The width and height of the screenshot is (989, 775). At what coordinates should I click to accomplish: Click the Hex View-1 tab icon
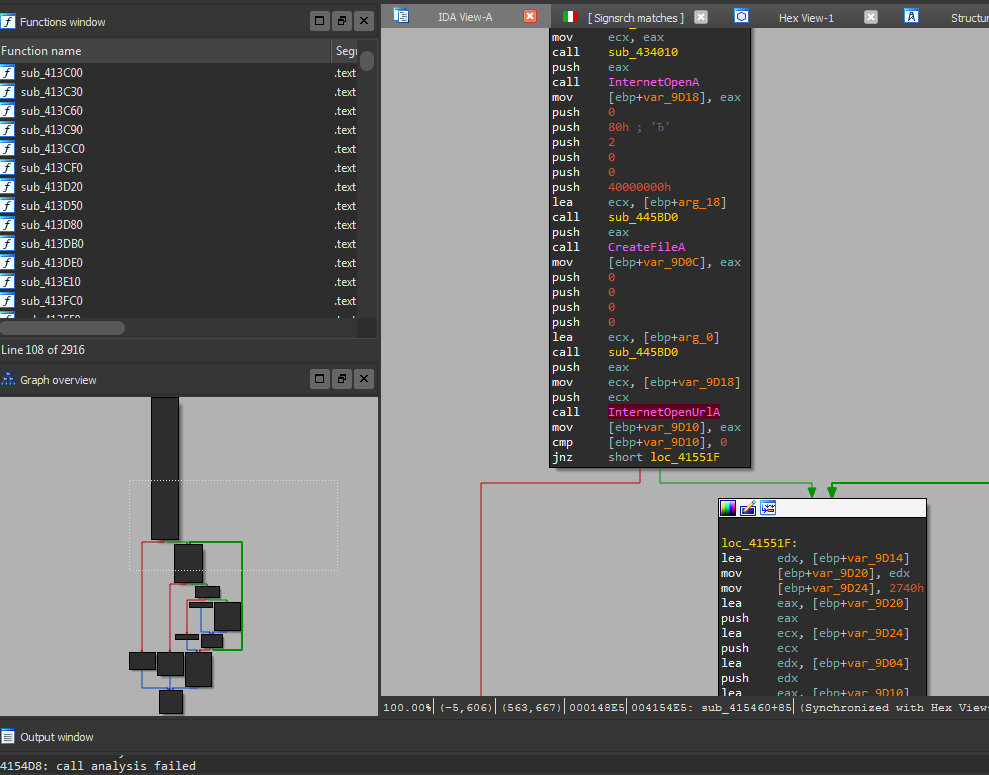pyautogui.click(x=741, y=16)
